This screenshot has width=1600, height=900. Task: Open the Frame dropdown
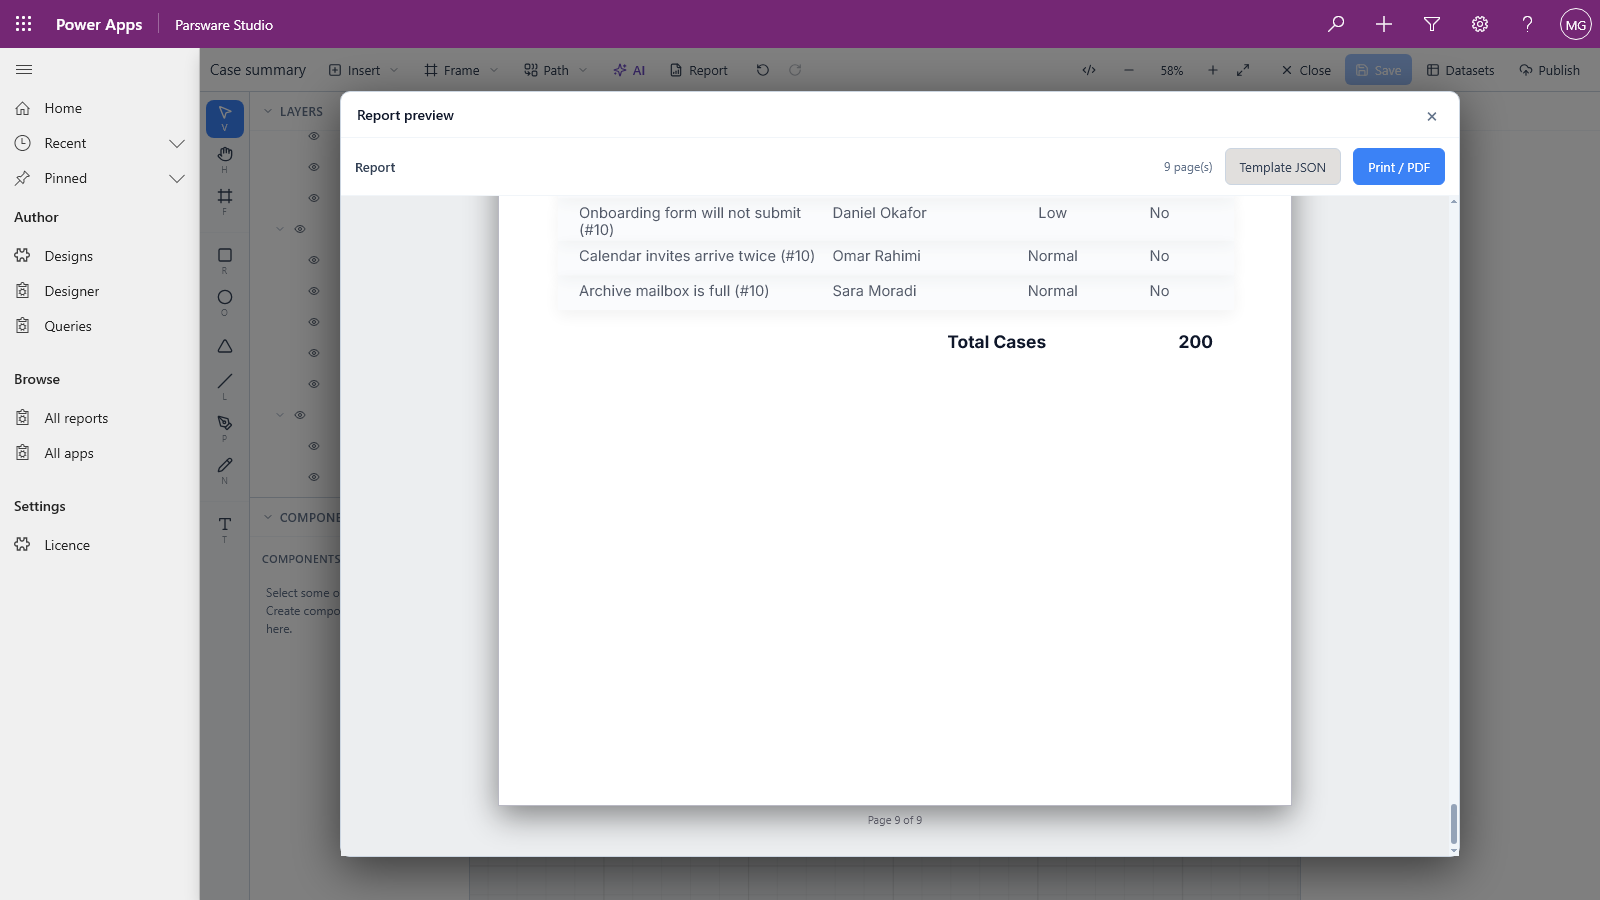click(x=461, y=70)
